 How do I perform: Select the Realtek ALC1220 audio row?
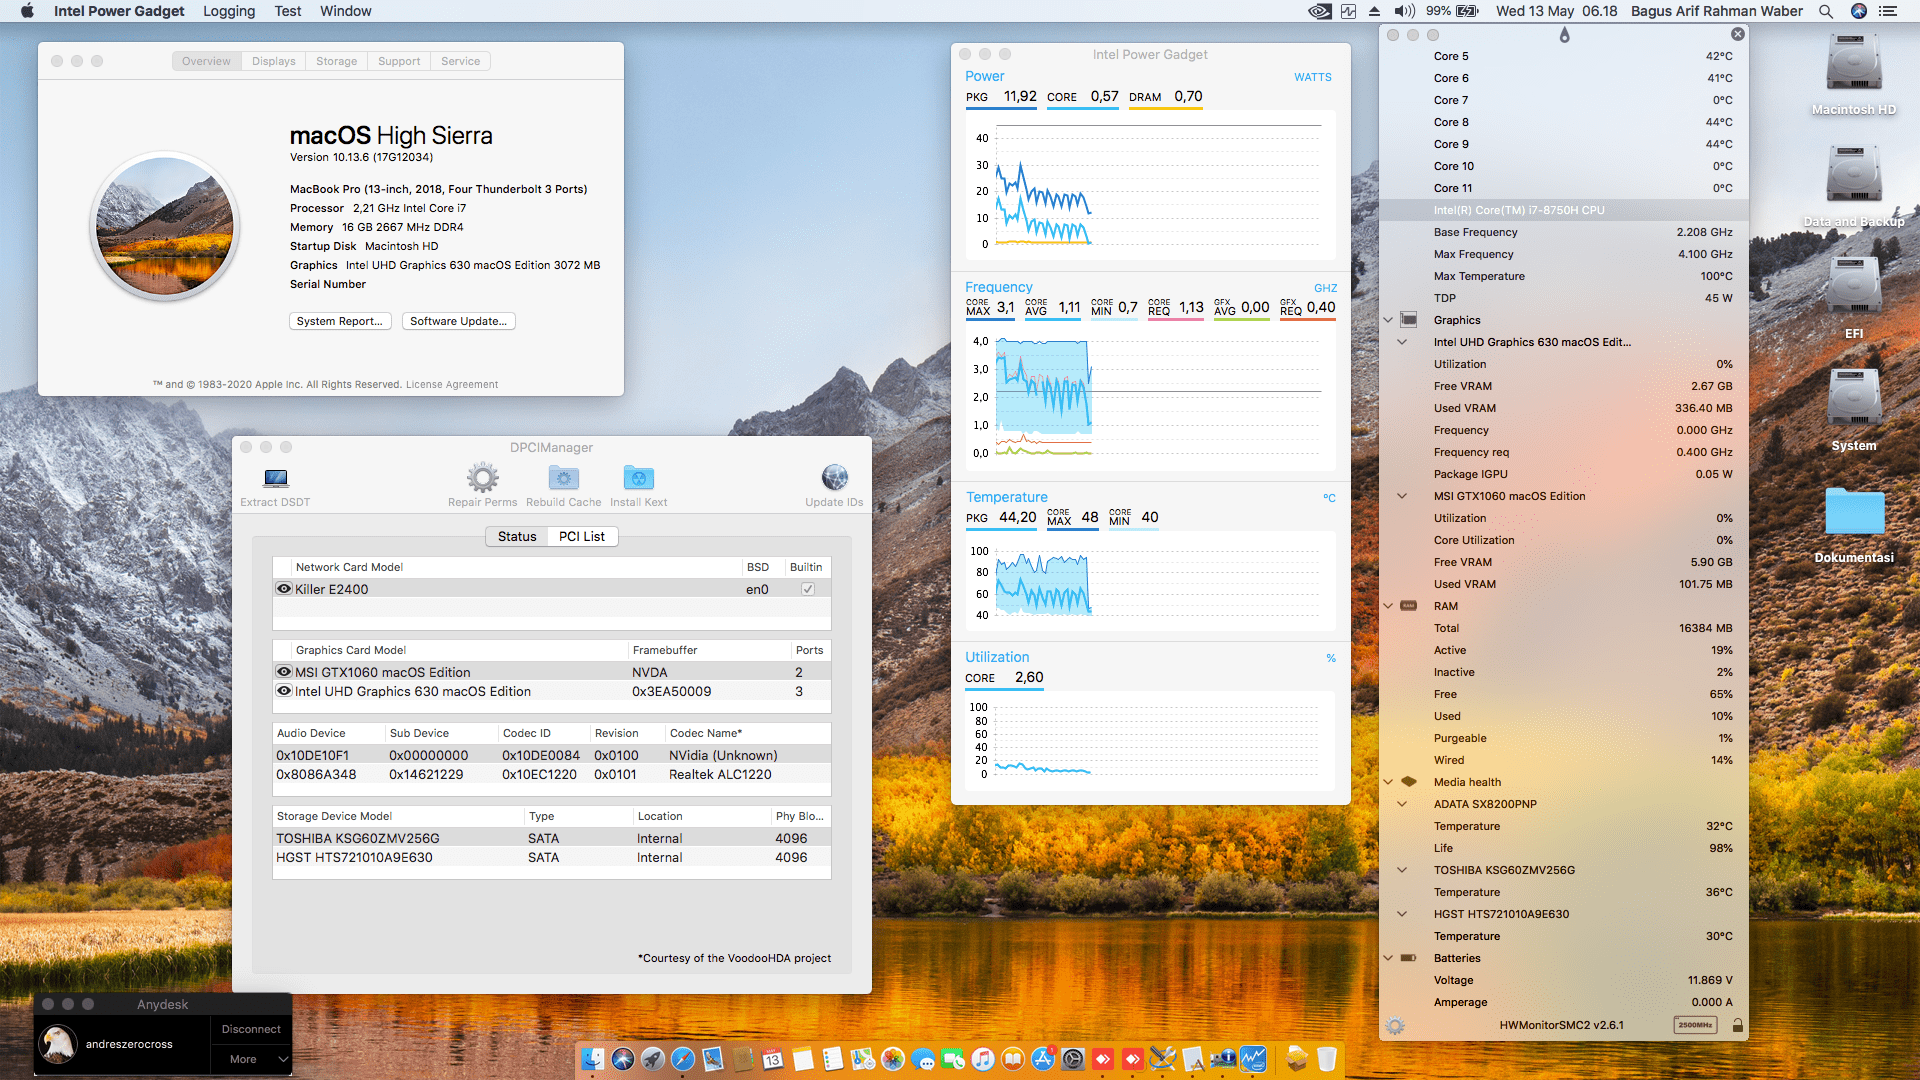pos(552,775)
